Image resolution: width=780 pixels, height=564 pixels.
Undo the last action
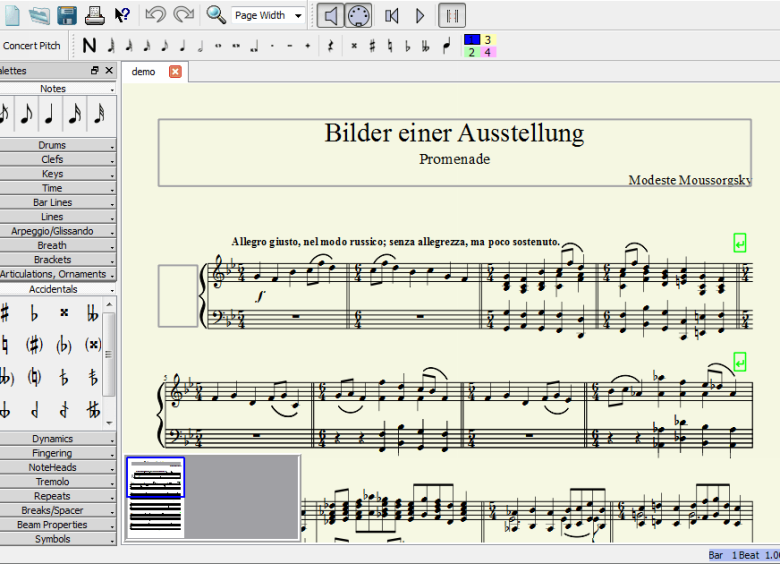click(155, 15)
